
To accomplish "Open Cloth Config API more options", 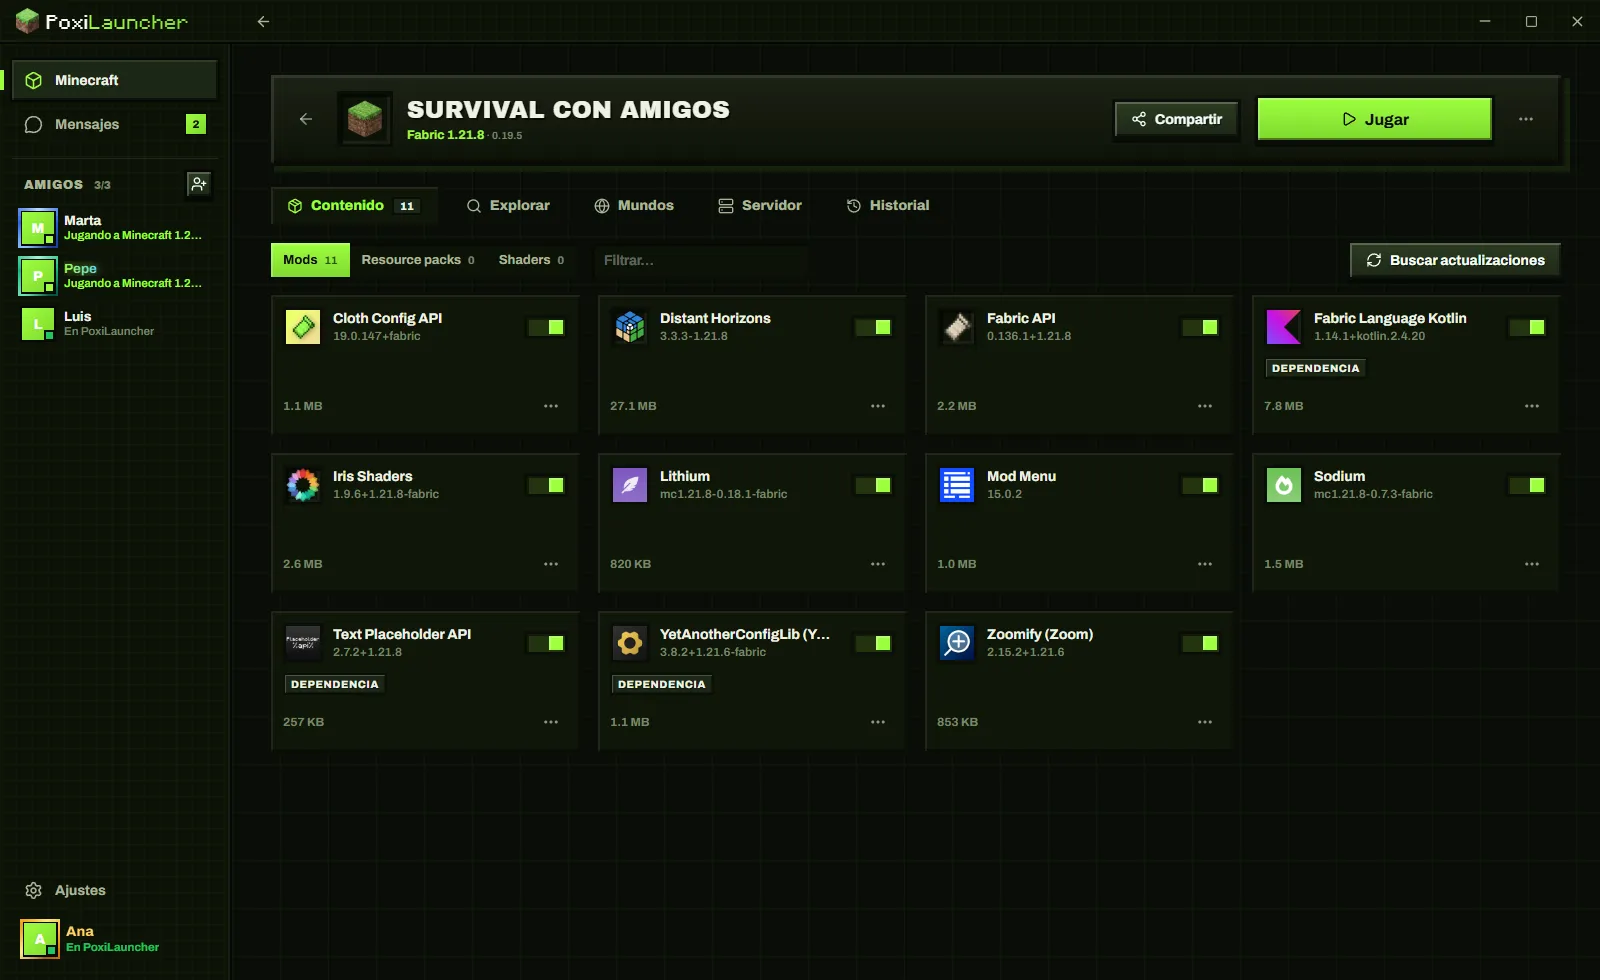I will [x=551, y=406].
